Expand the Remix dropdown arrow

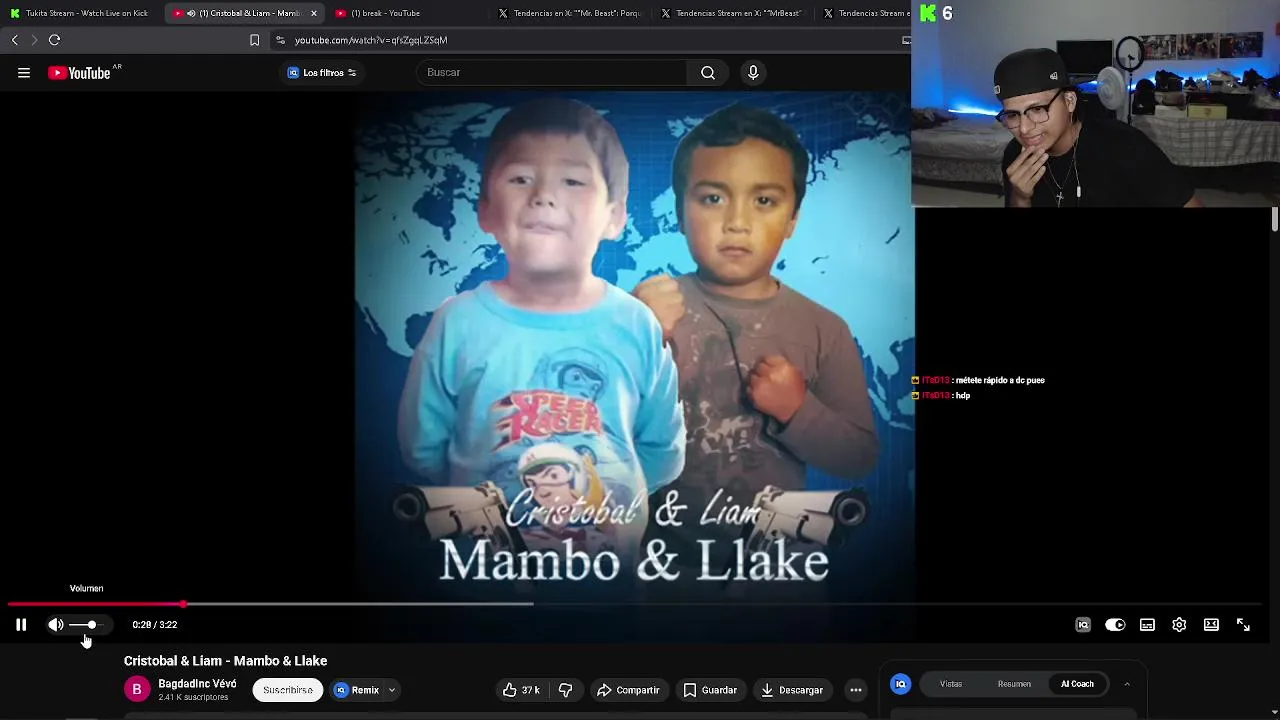(x=392, y=690)
